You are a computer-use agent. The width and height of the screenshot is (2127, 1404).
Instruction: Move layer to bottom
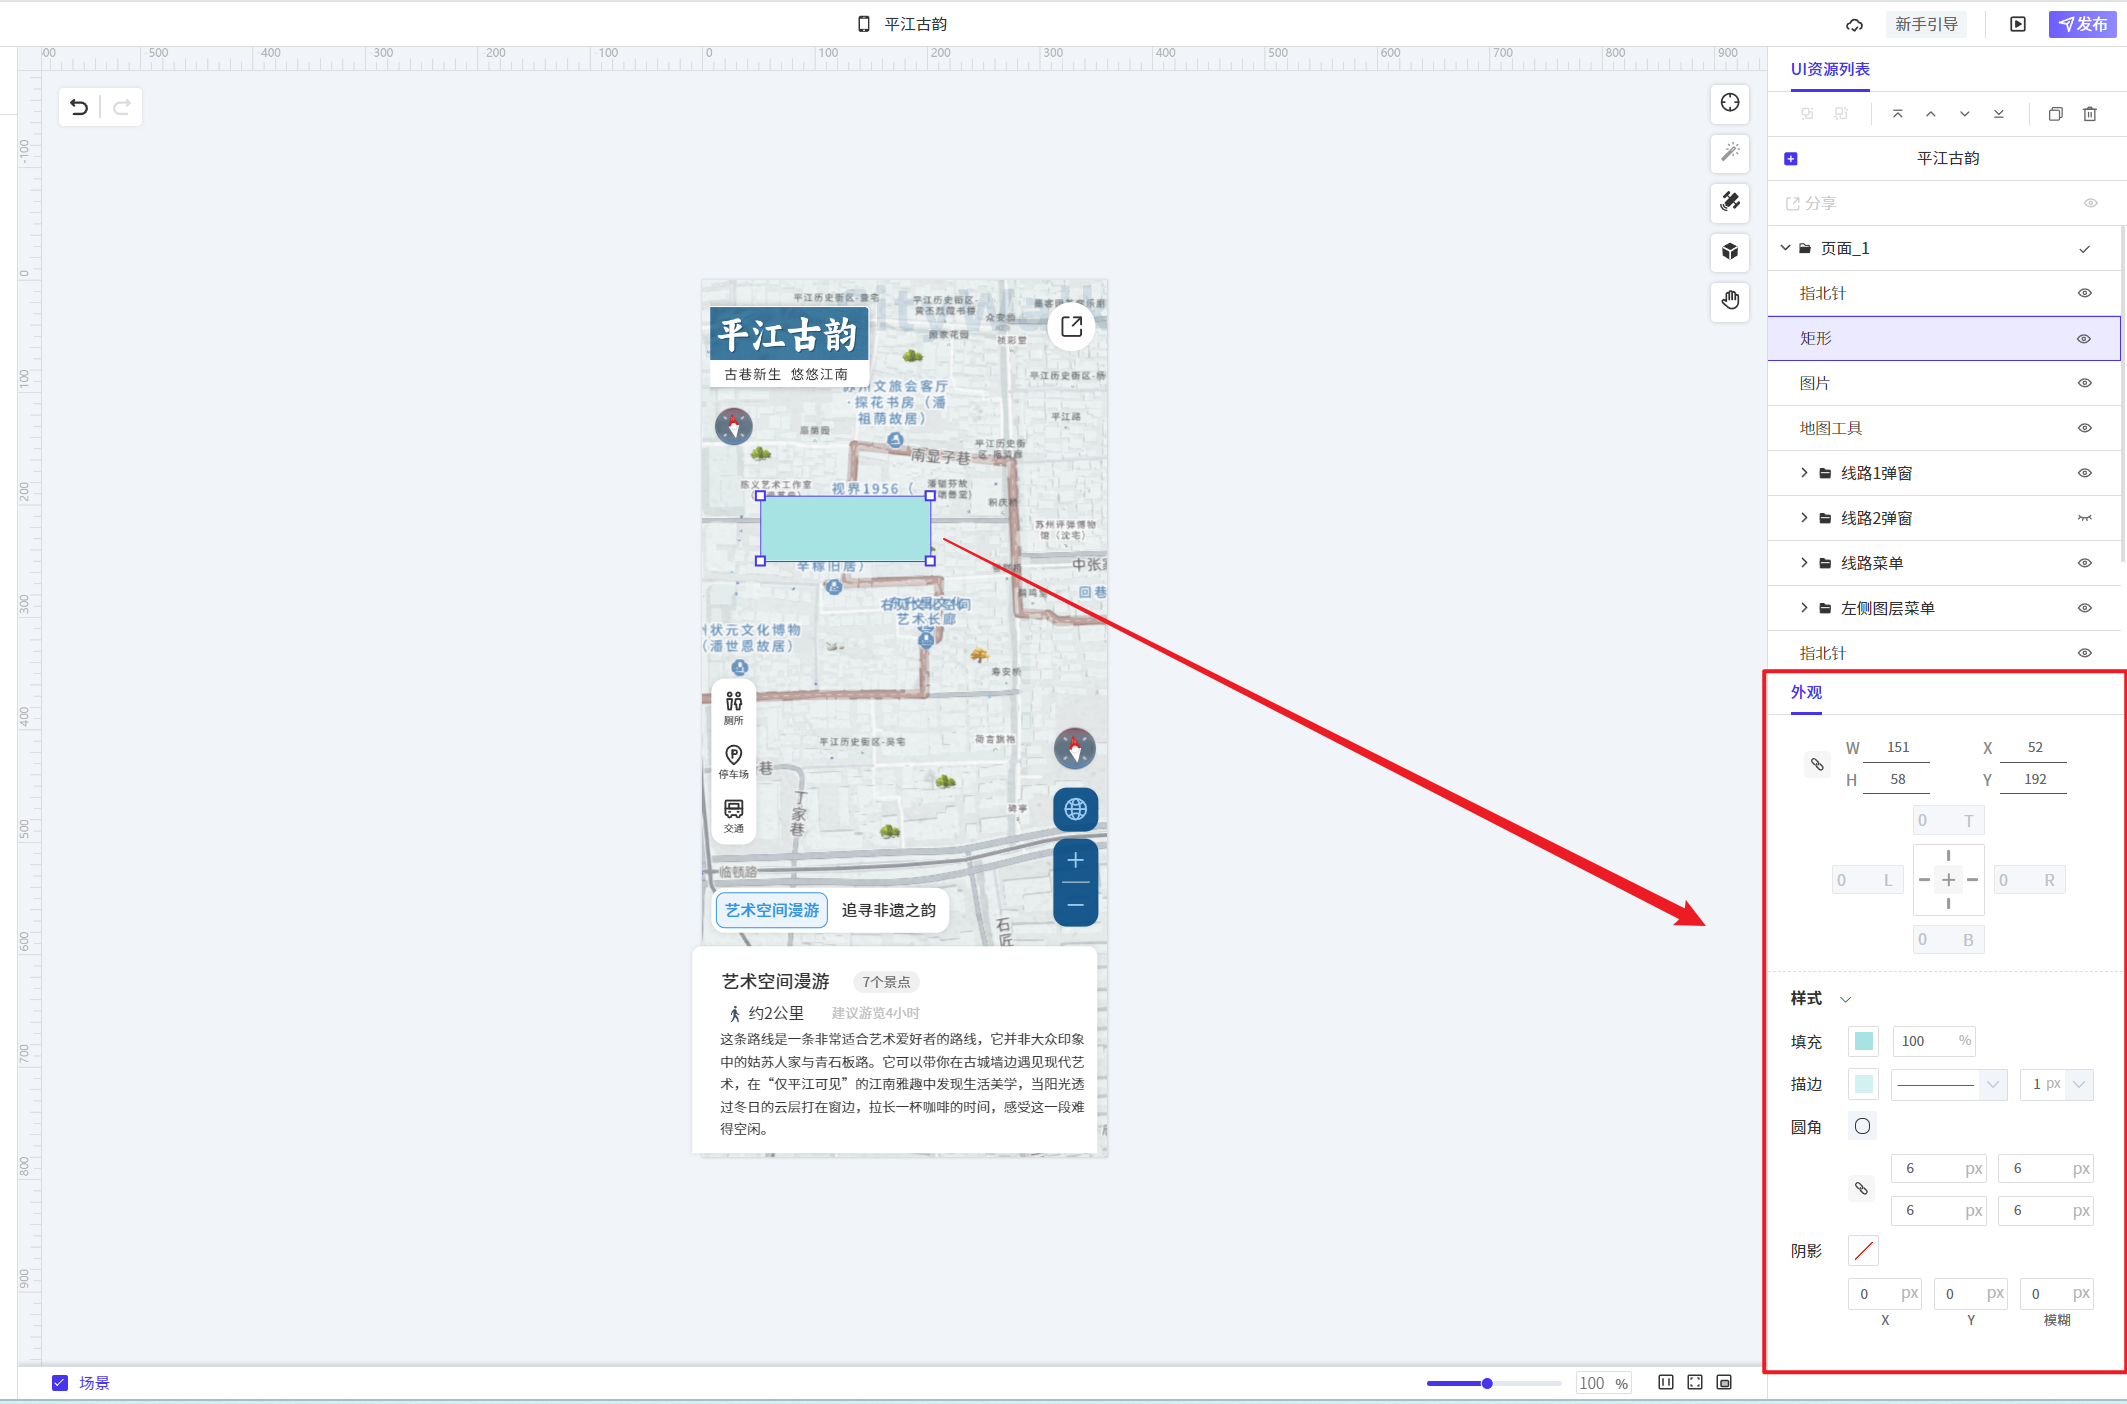click(1999, 114)
